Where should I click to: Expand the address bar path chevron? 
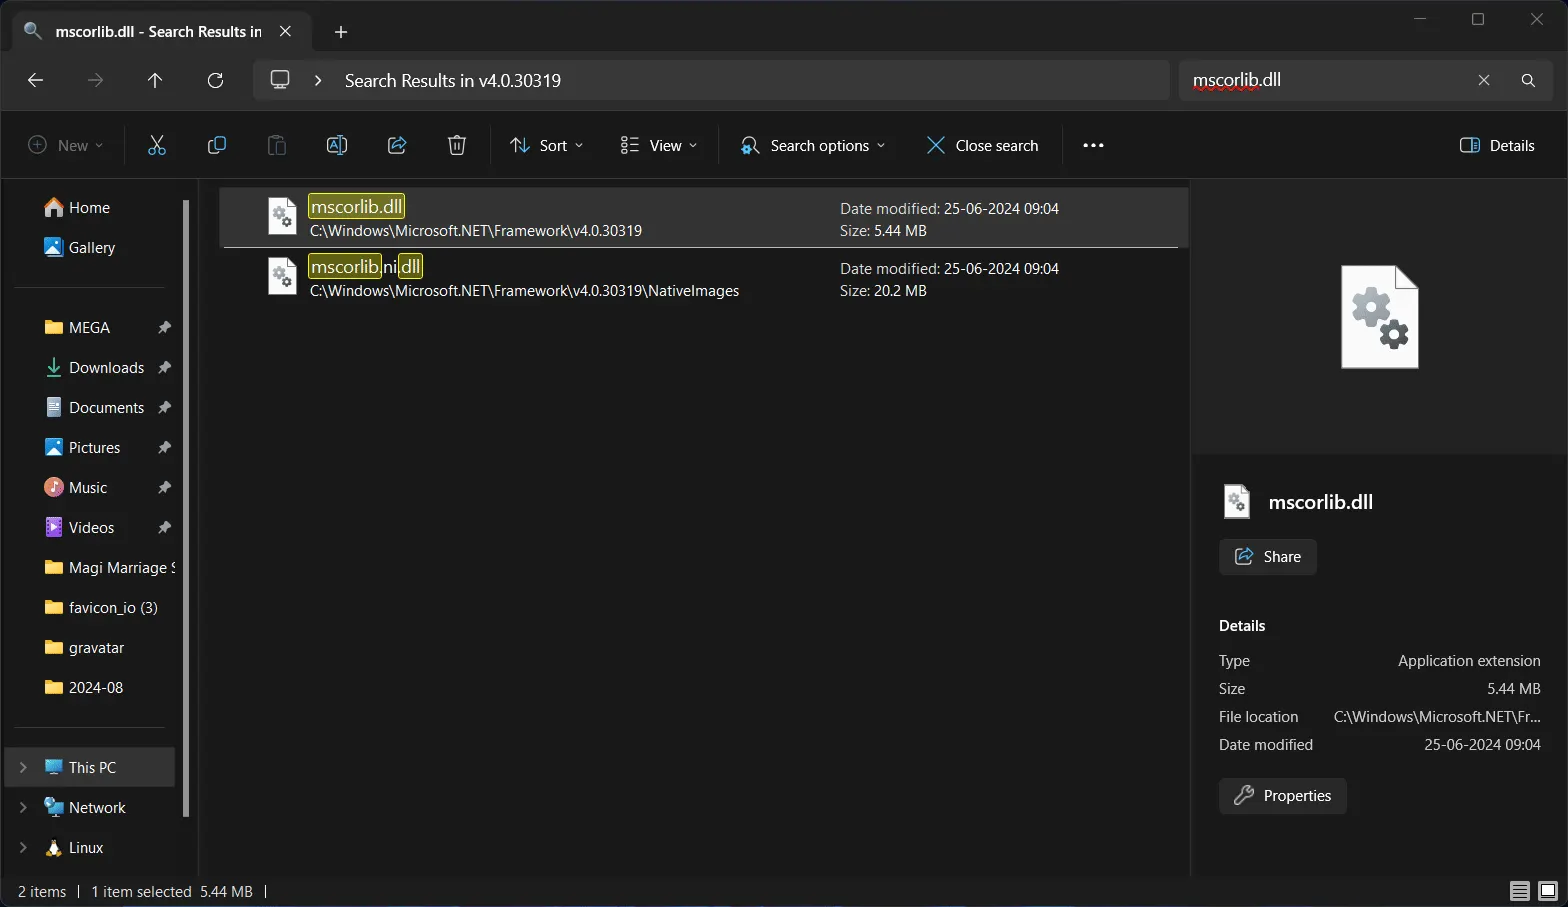(x=318, y=80)
